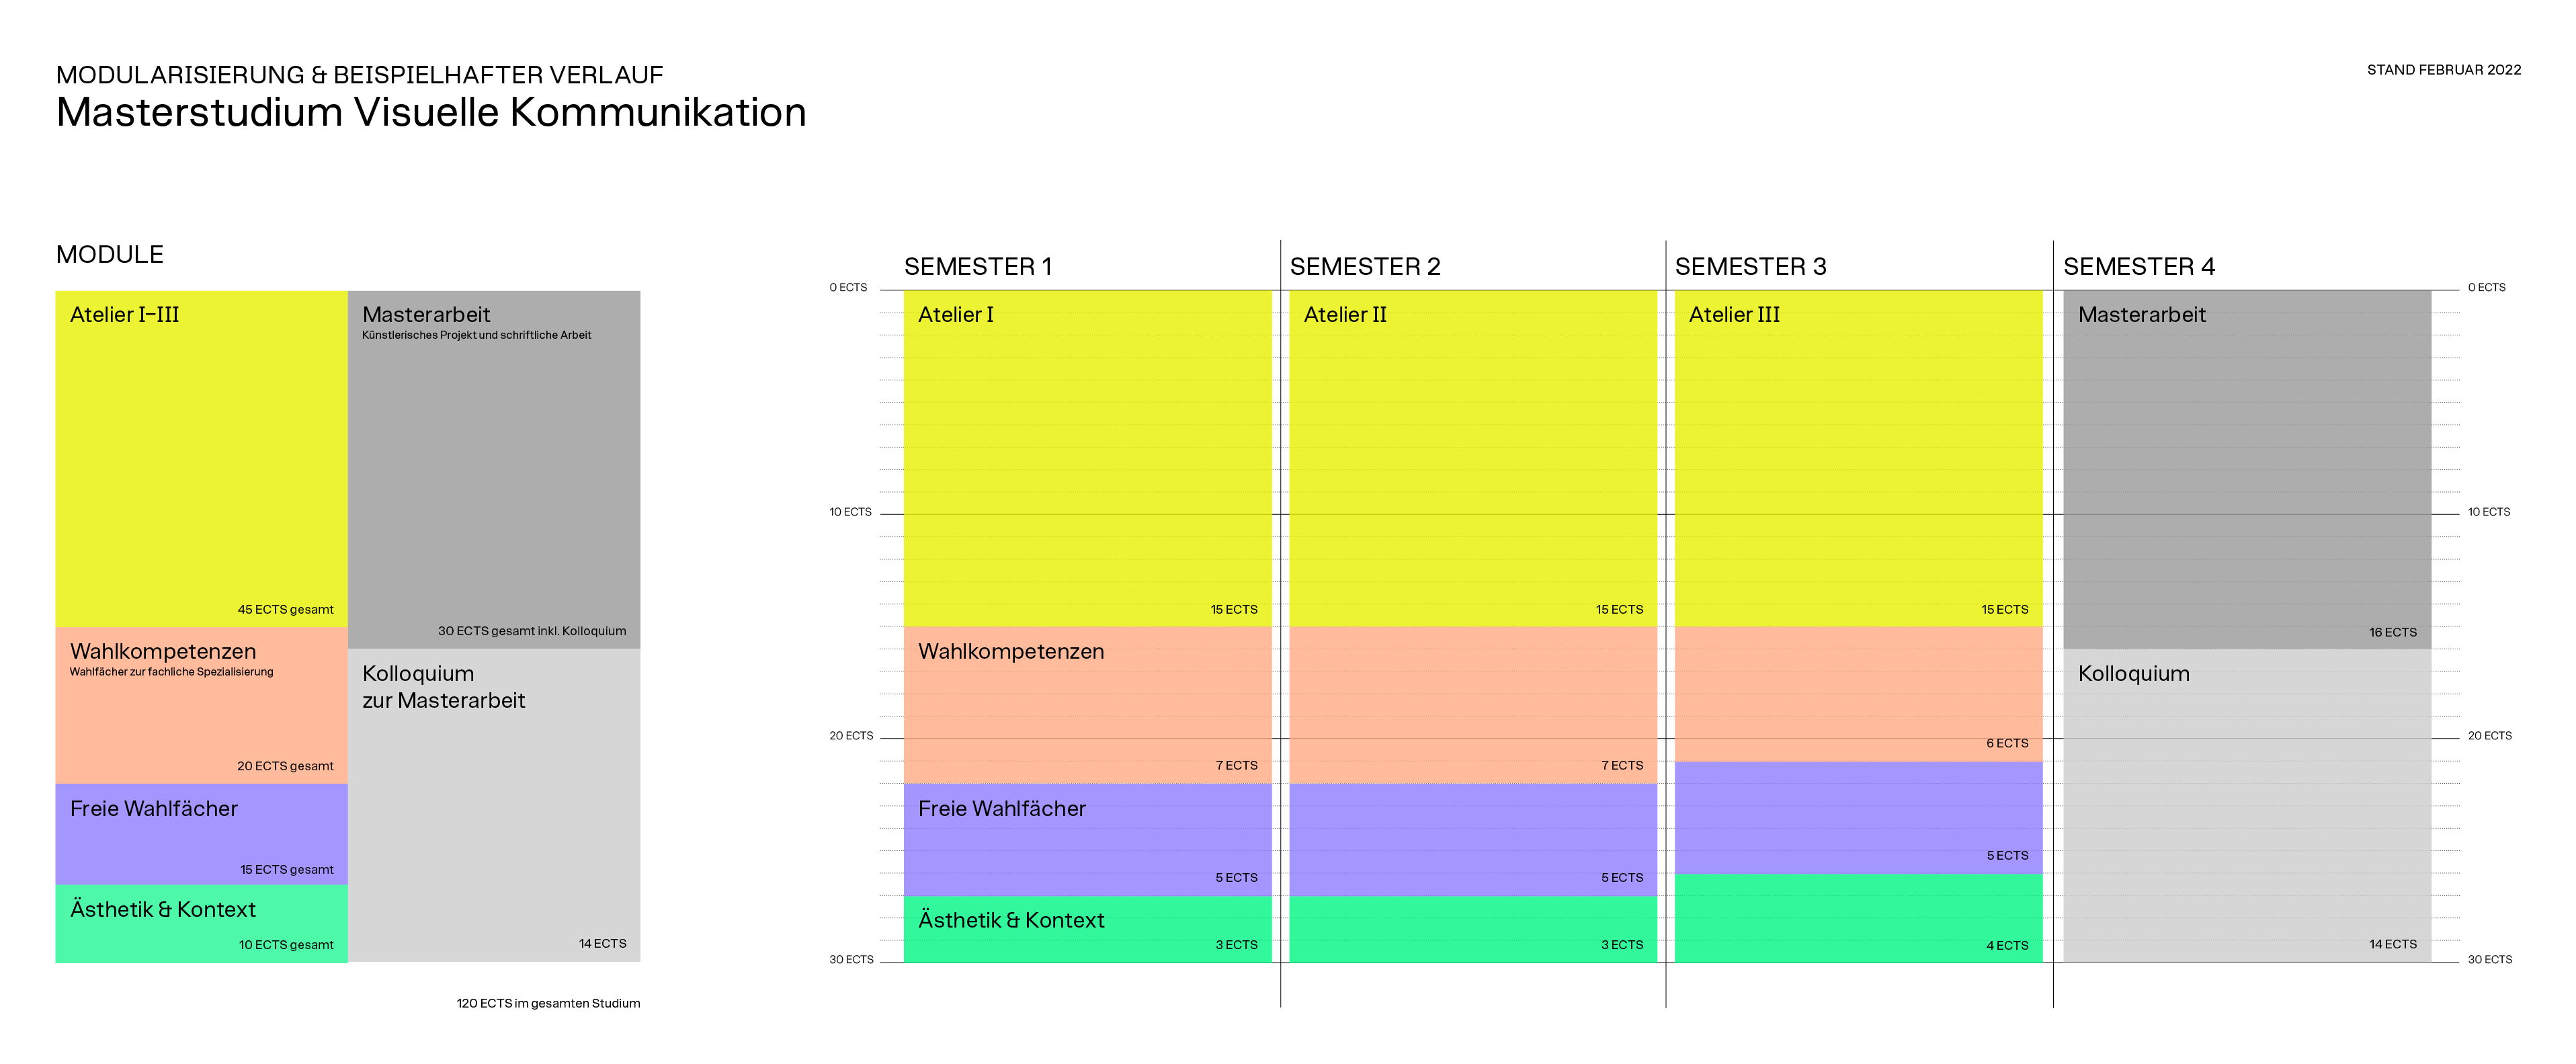Click the STAND FEBRUAR 2022 date text
Viewport: 2576px width, 1064px height.
[2443, 70]
